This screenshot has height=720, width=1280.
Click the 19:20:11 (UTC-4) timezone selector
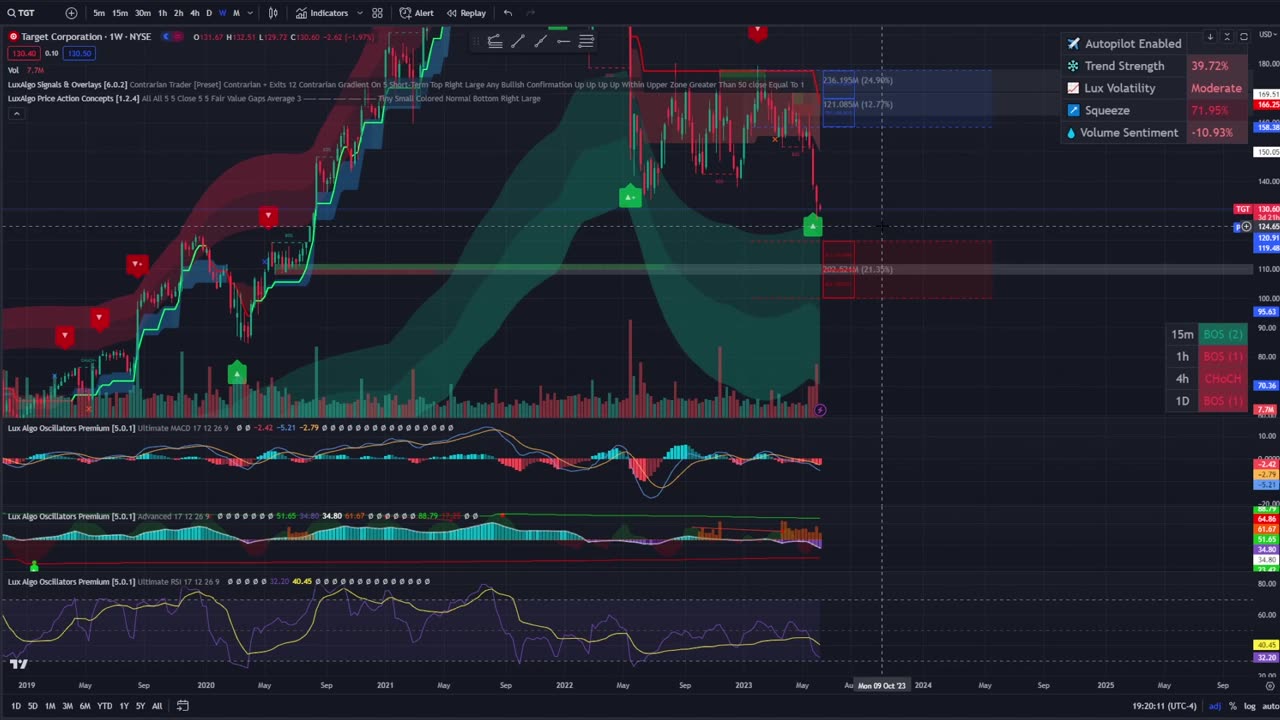[1164, 706]
